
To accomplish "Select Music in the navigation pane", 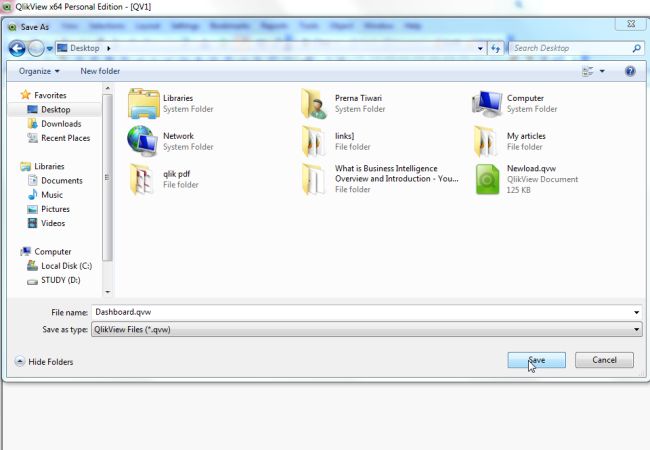I will point(45,194).
